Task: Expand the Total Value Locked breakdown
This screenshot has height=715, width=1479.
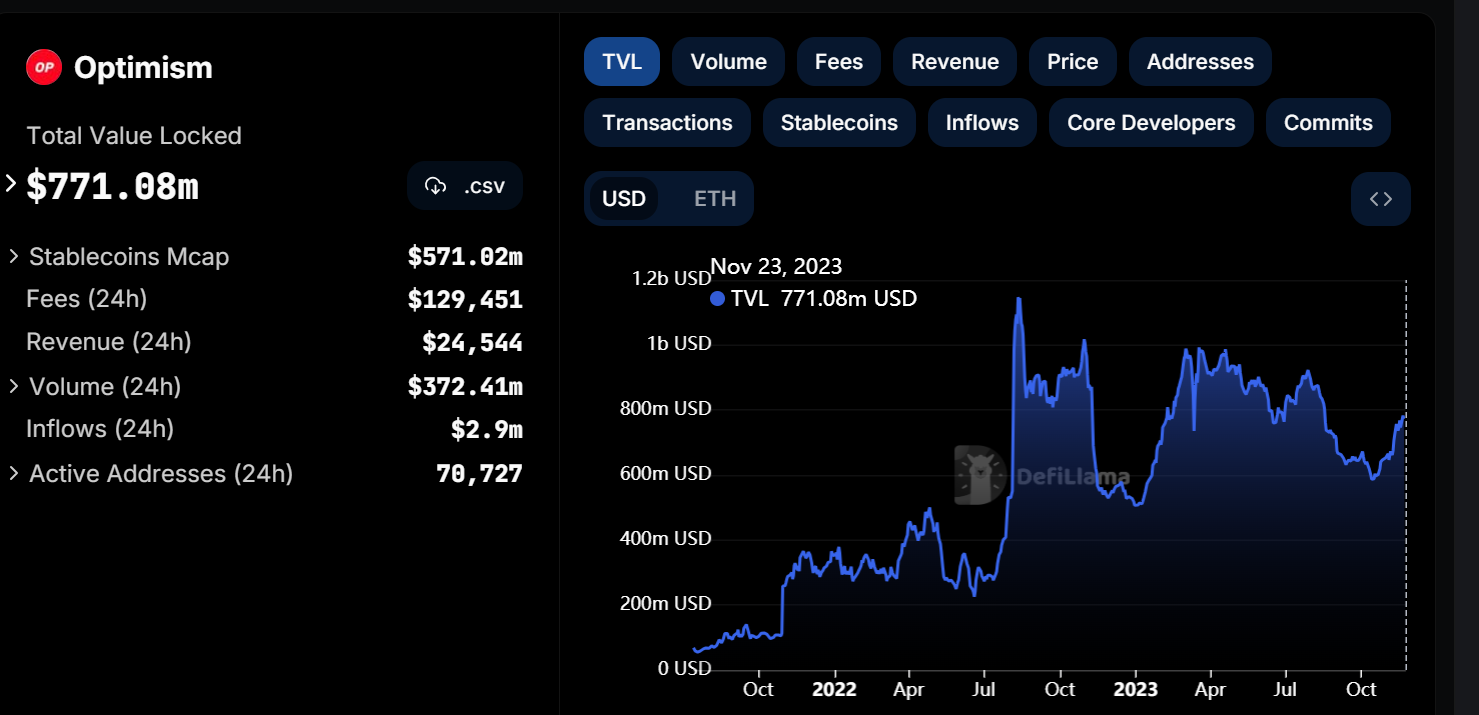Action: click(11, 184)
